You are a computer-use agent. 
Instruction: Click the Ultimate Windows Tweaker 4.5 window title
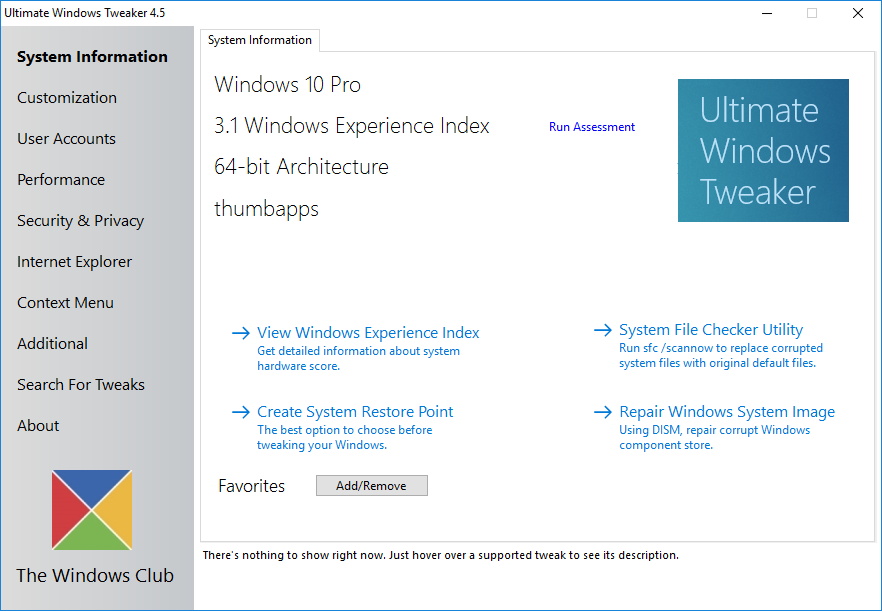pos(85,13)
